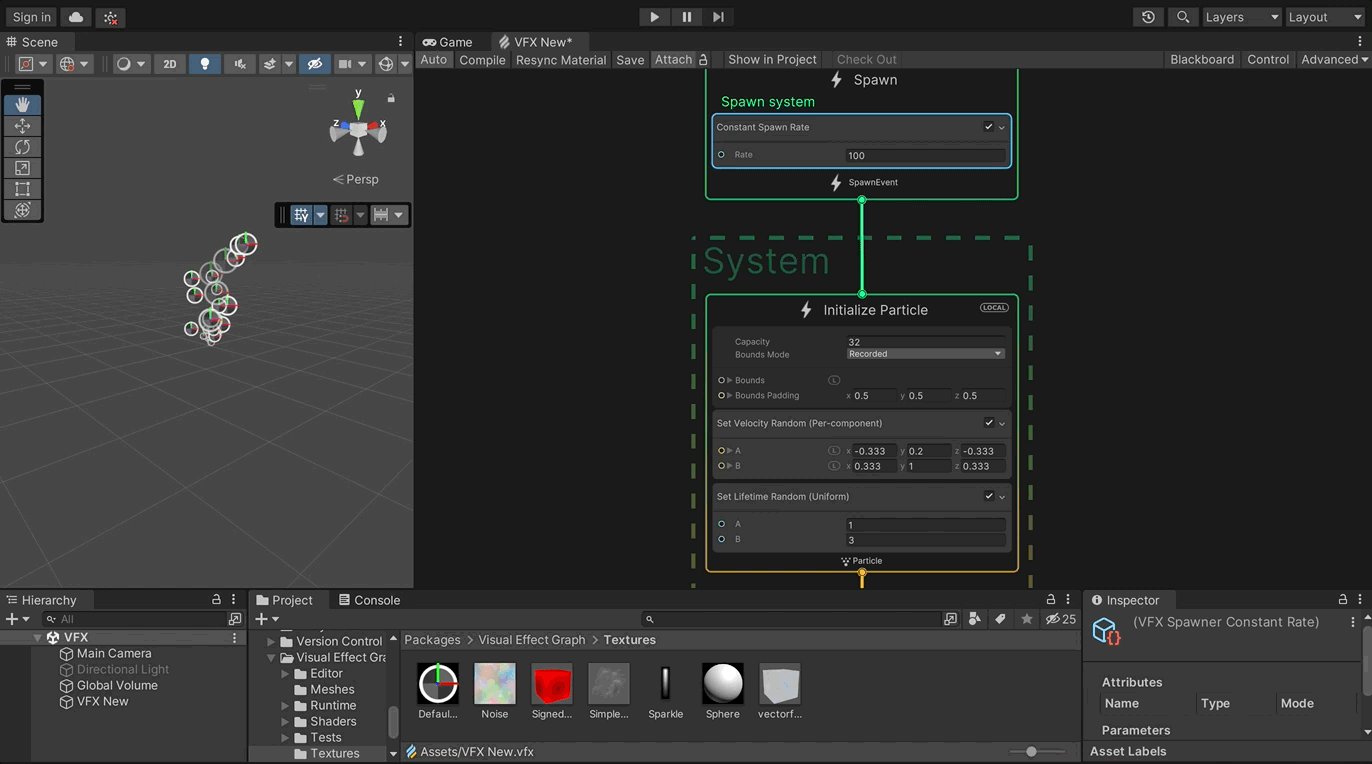Select the Scale tool

point(22,168)
